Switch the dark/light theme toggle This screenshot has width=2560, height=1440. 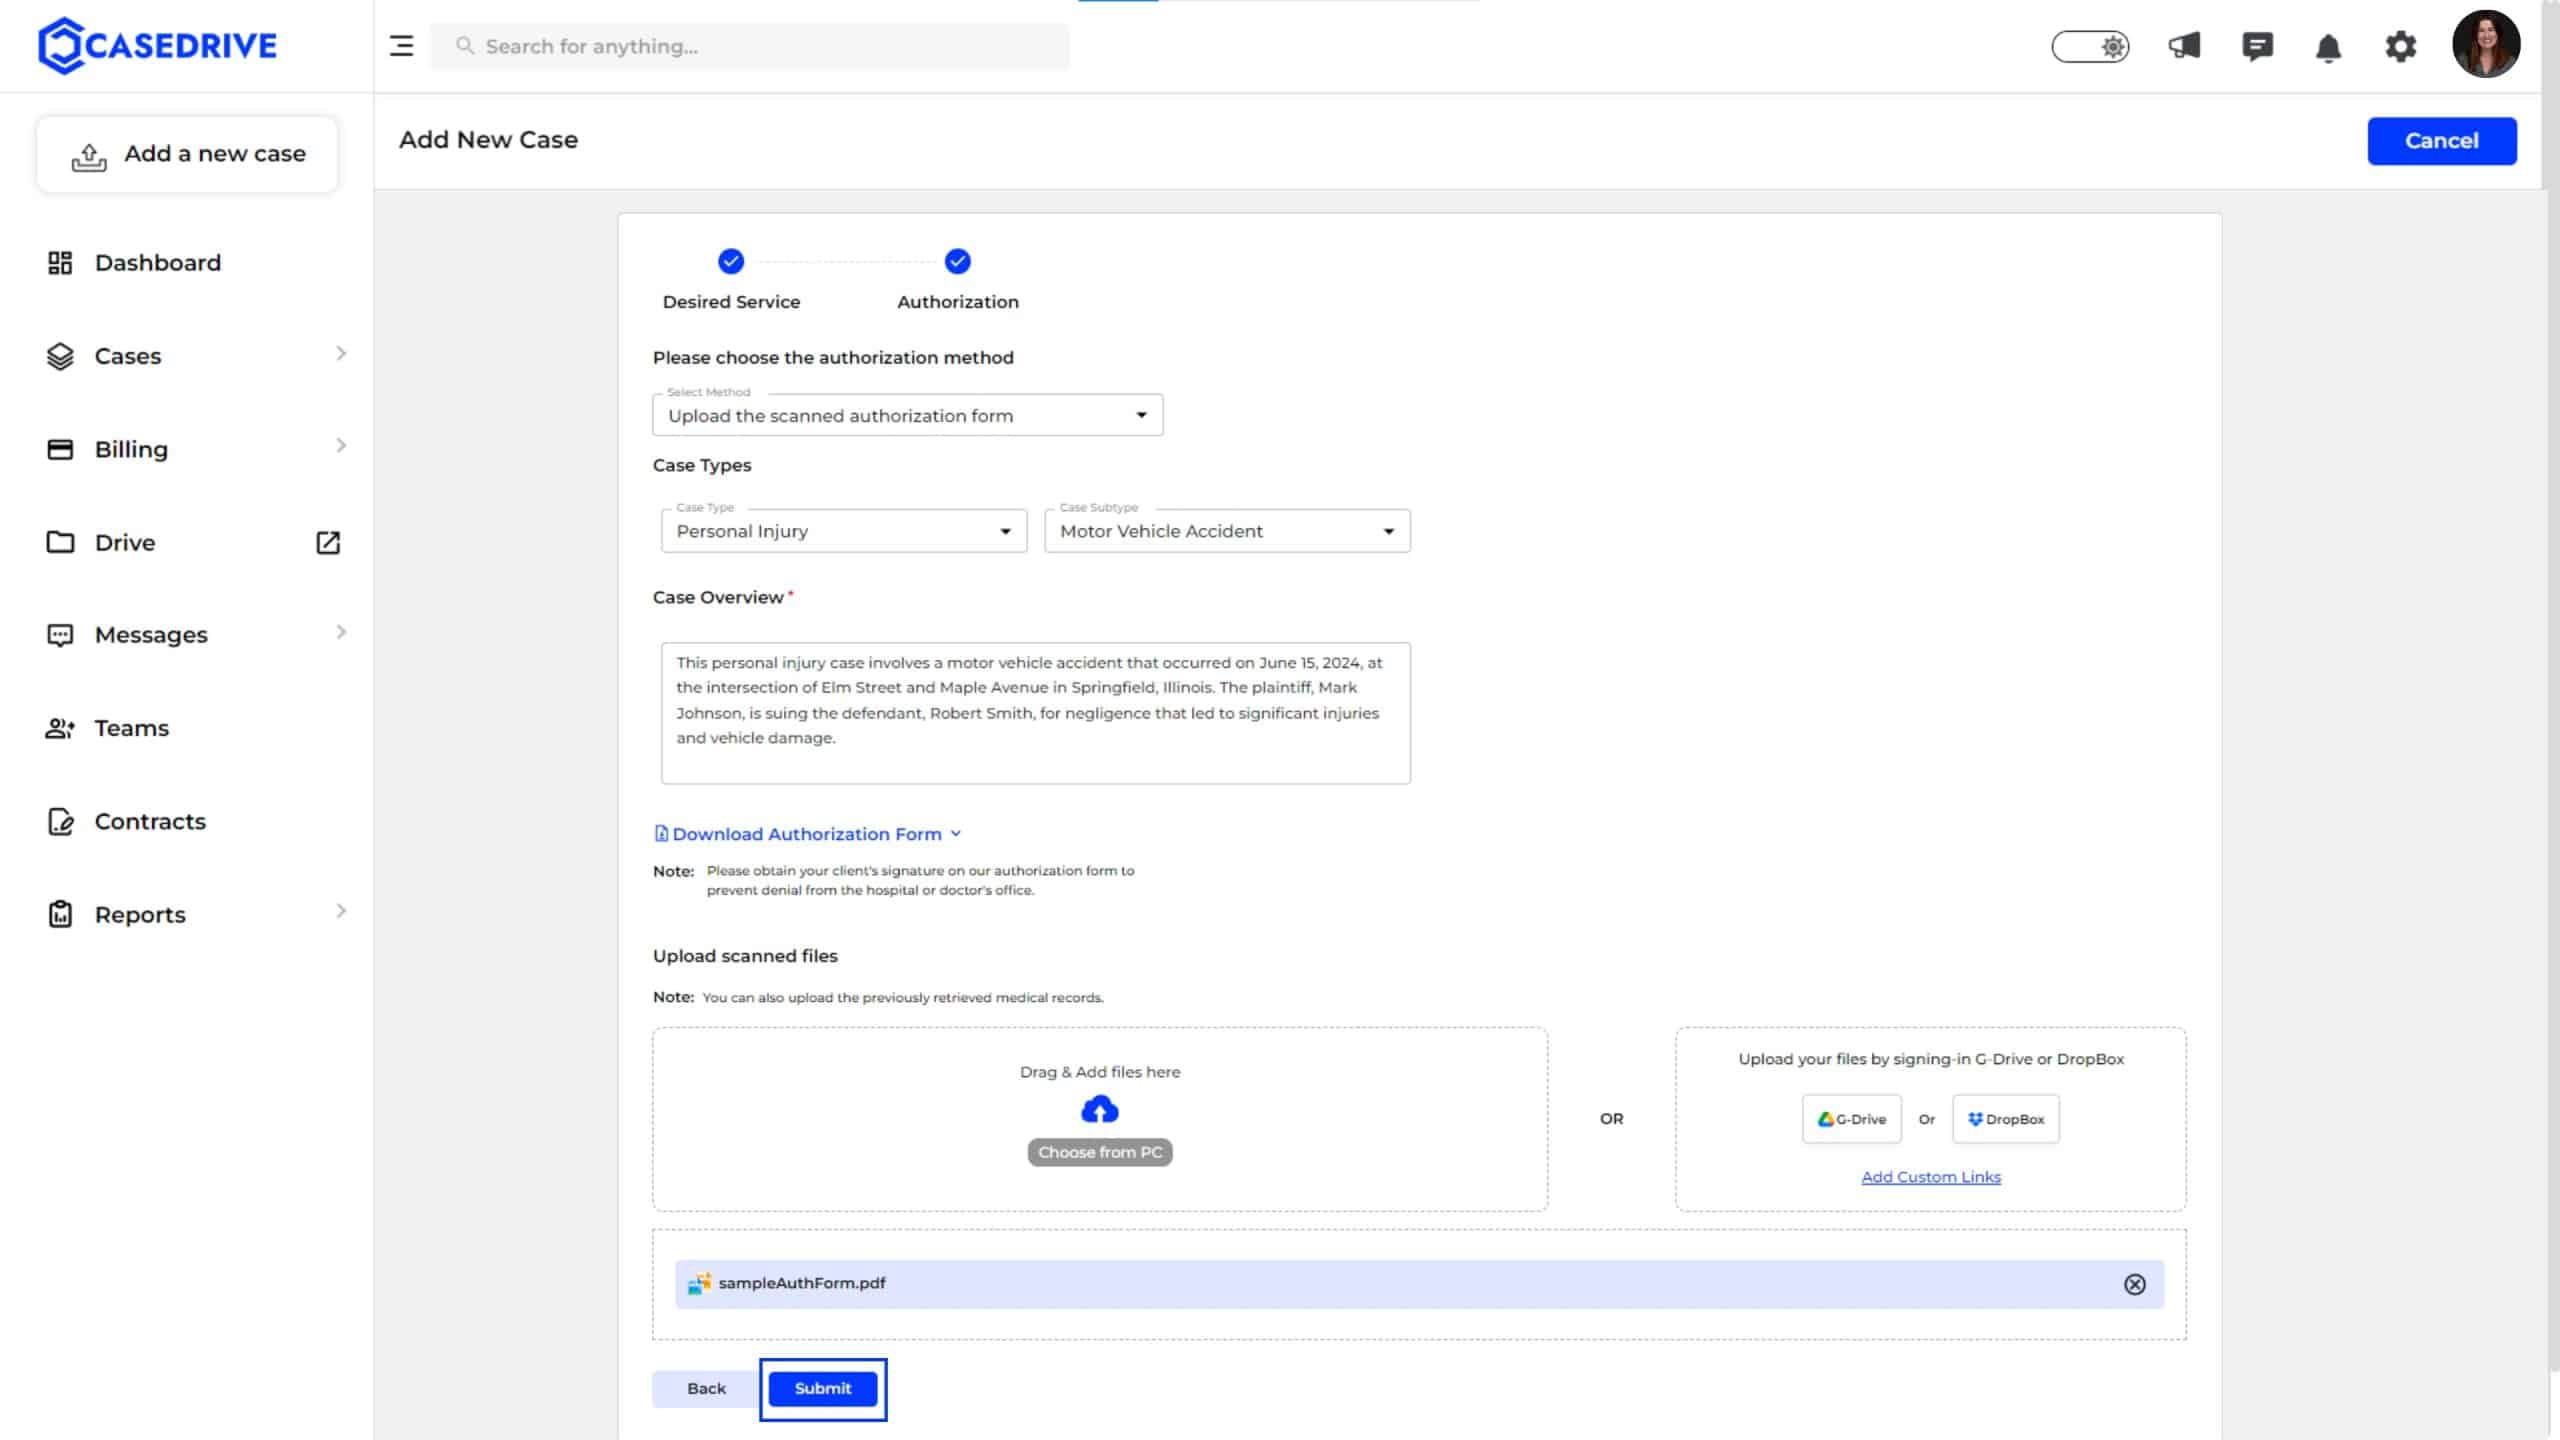pos(2090,46)
